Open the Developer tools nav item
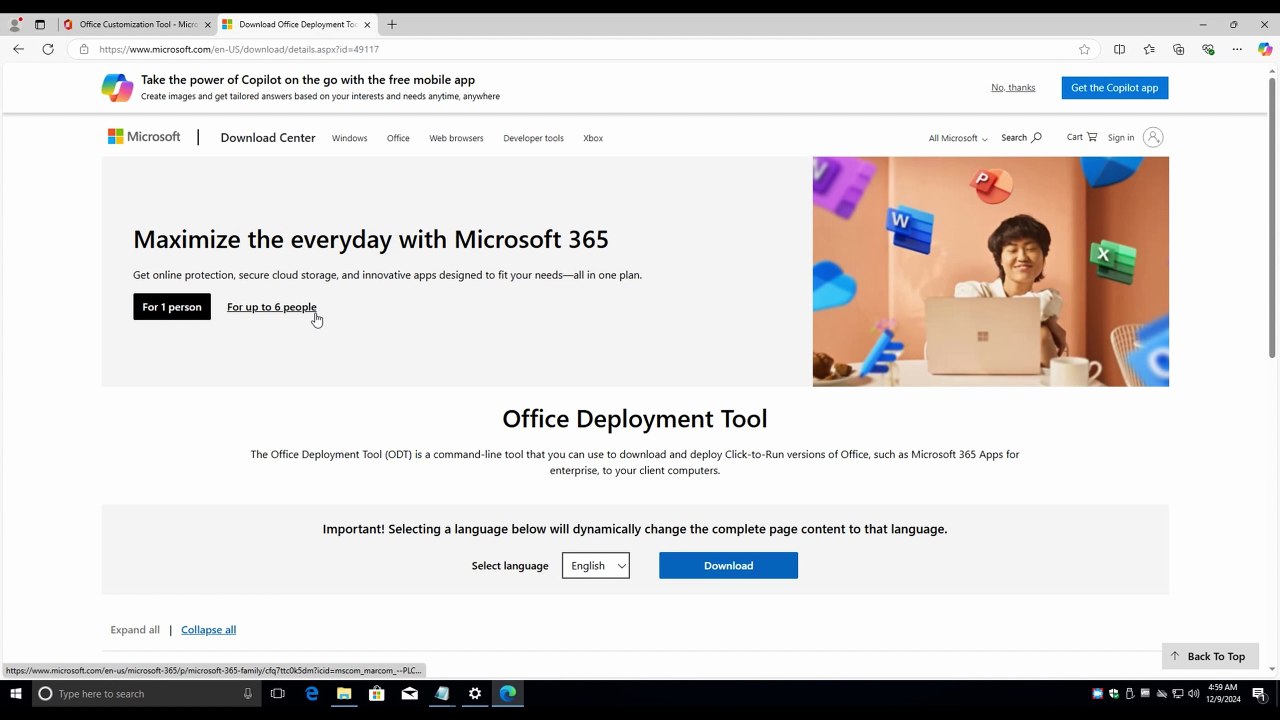The image size is (1280, 720). (533, 138)
